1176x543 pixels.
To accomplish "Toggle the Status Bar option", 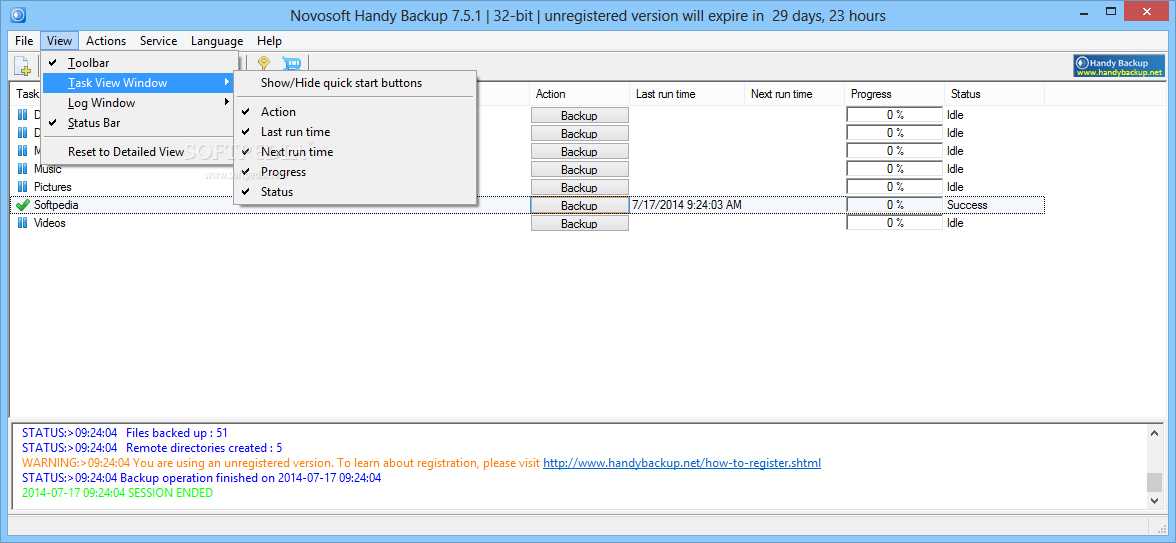I will point(140,123).
